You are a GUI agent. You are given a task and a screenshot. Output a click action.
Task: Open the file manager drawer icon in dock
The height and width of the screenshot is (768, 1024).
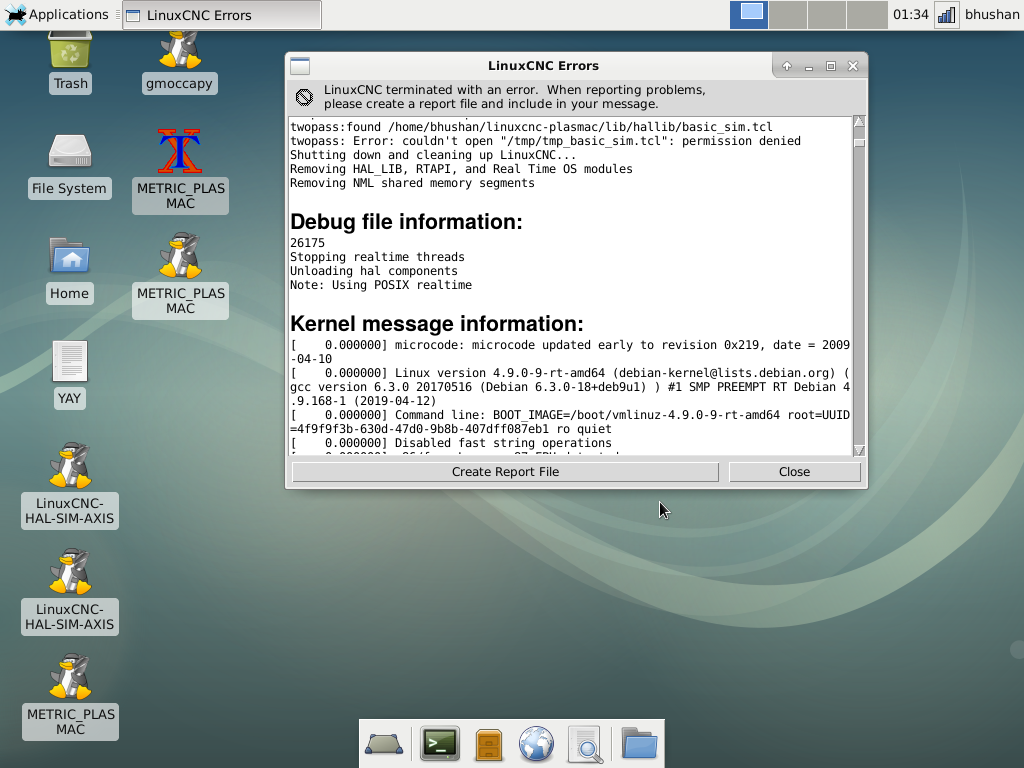[488, 744]
